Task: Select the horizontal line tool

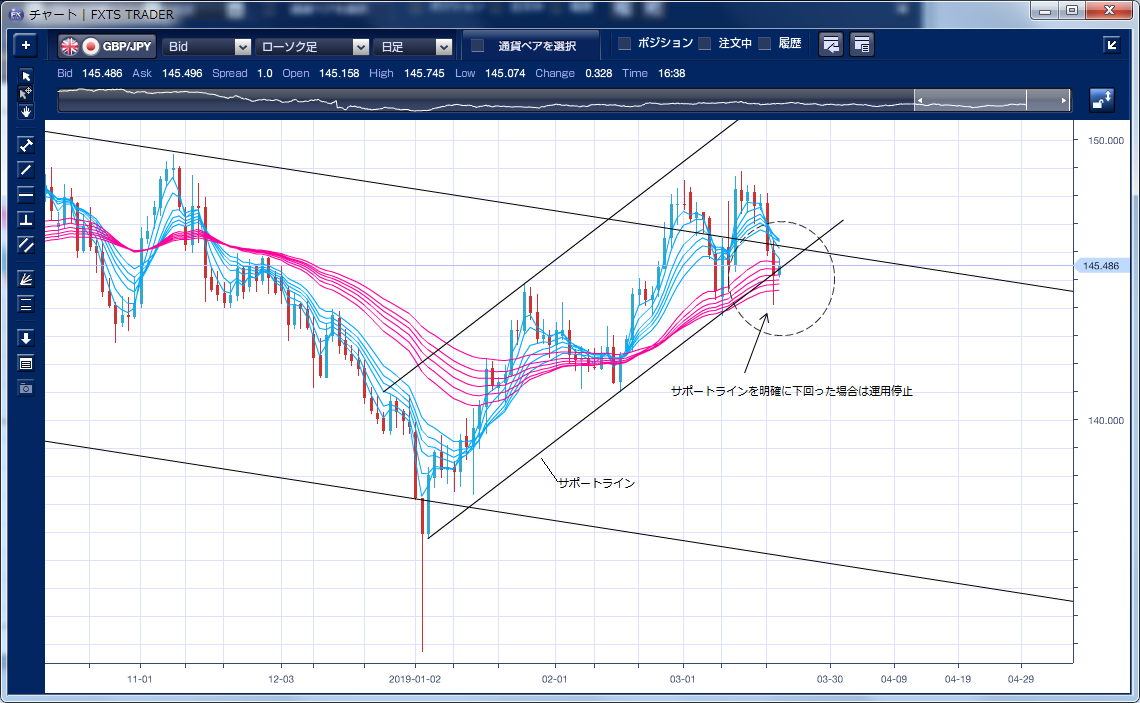Action: [x=25, y=194]
